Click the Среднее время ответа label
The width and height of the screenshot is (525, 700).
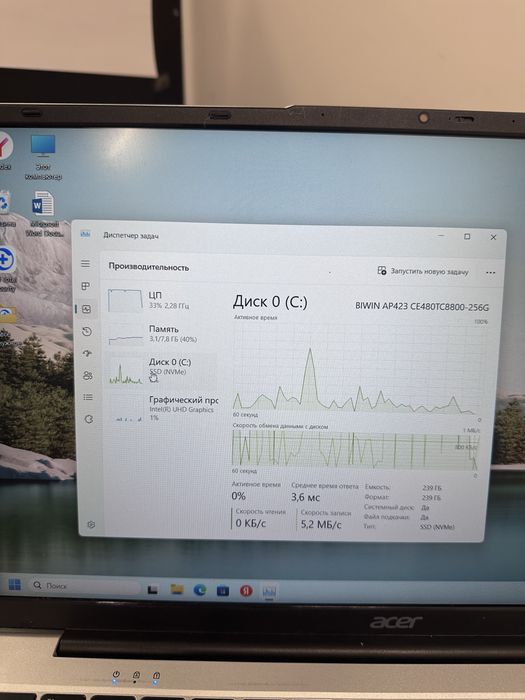coord(325,486)
